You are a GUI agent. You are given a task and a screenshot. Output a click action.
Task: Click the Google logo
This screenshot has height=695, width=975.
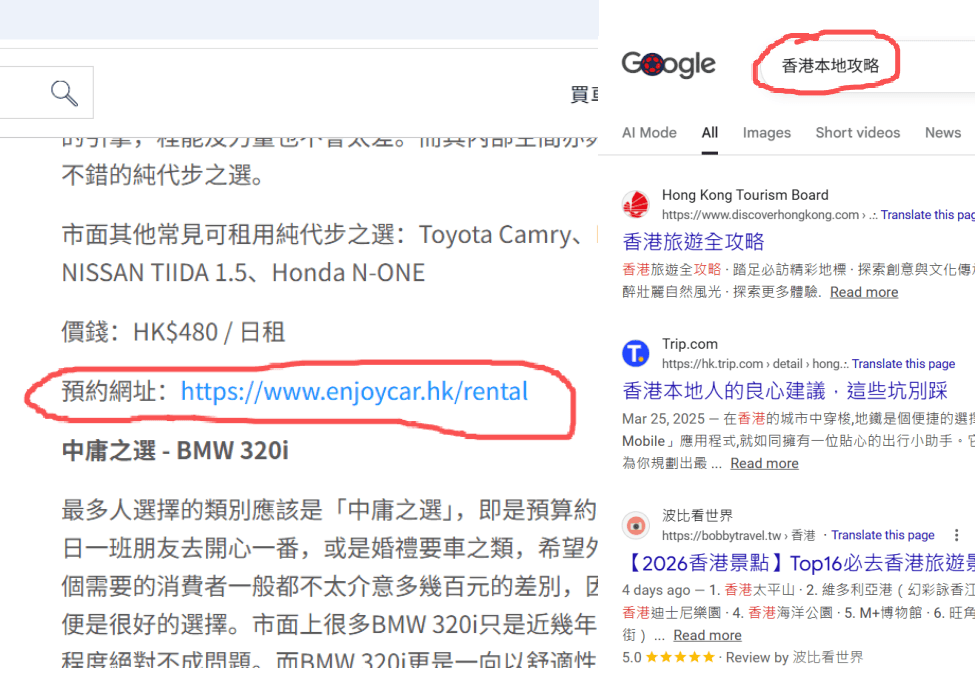(668, 64)
